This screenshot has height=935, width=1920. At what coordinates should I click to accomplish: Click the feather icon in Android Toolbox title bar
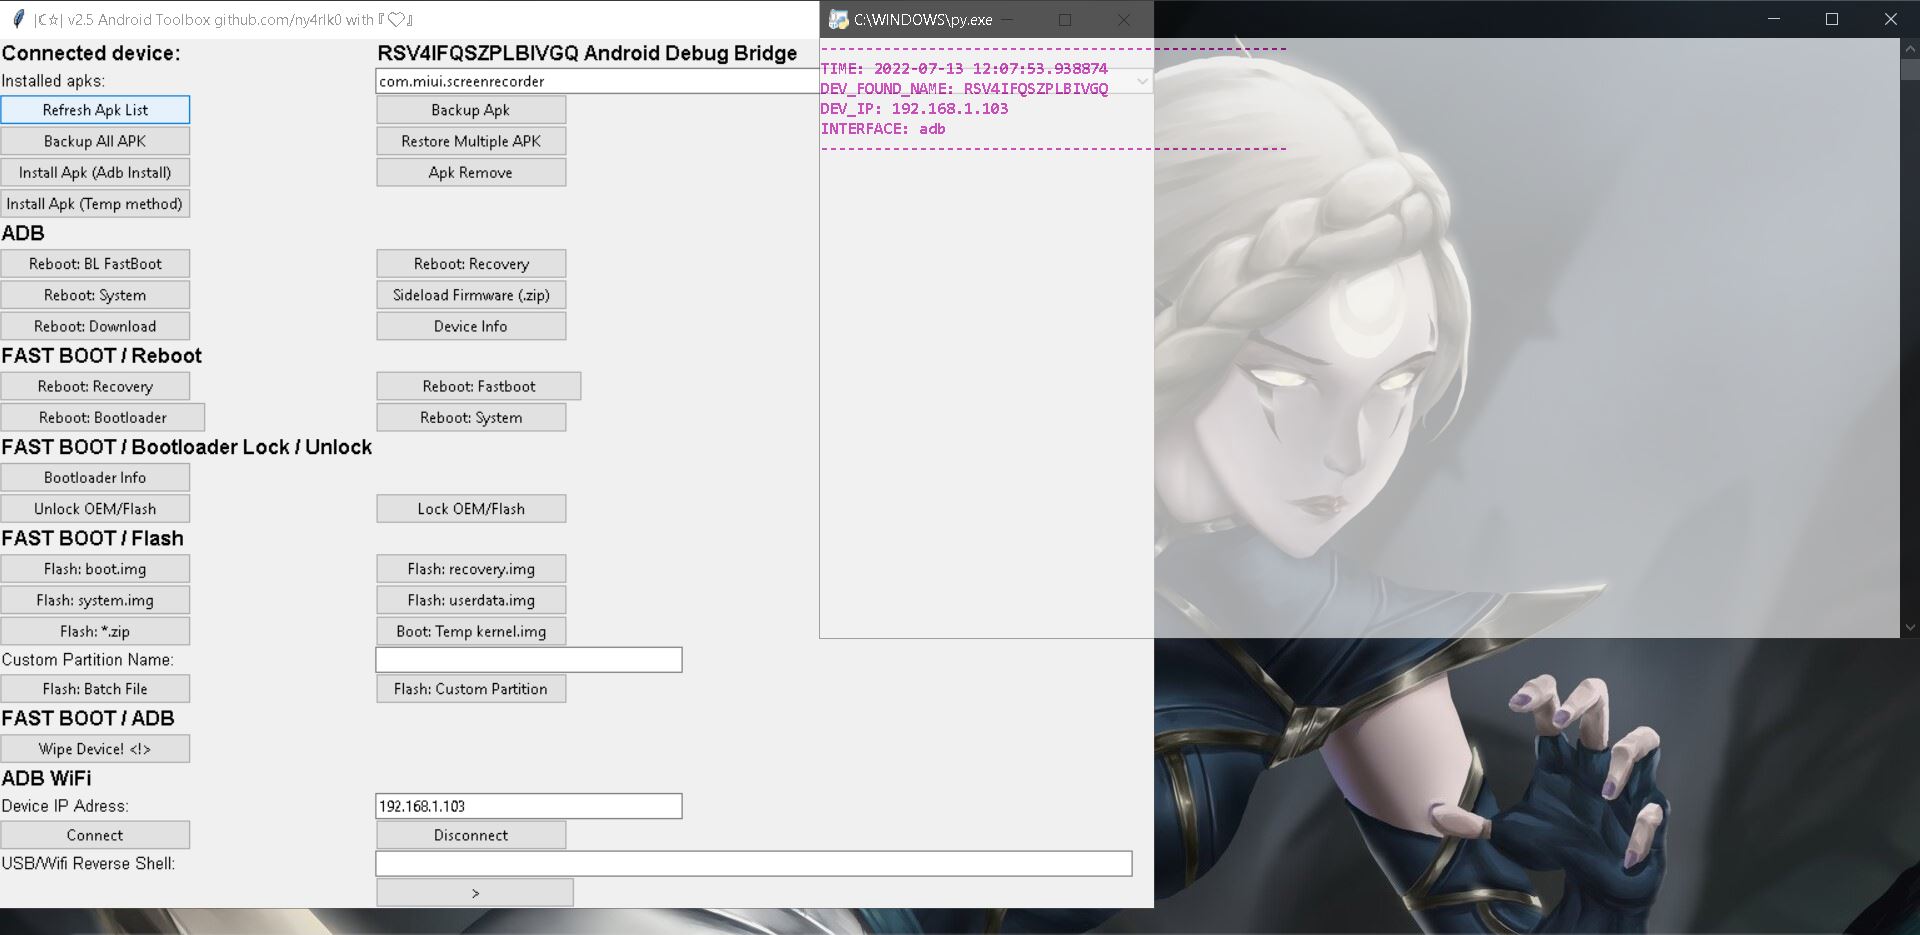(x=18, y=19)
